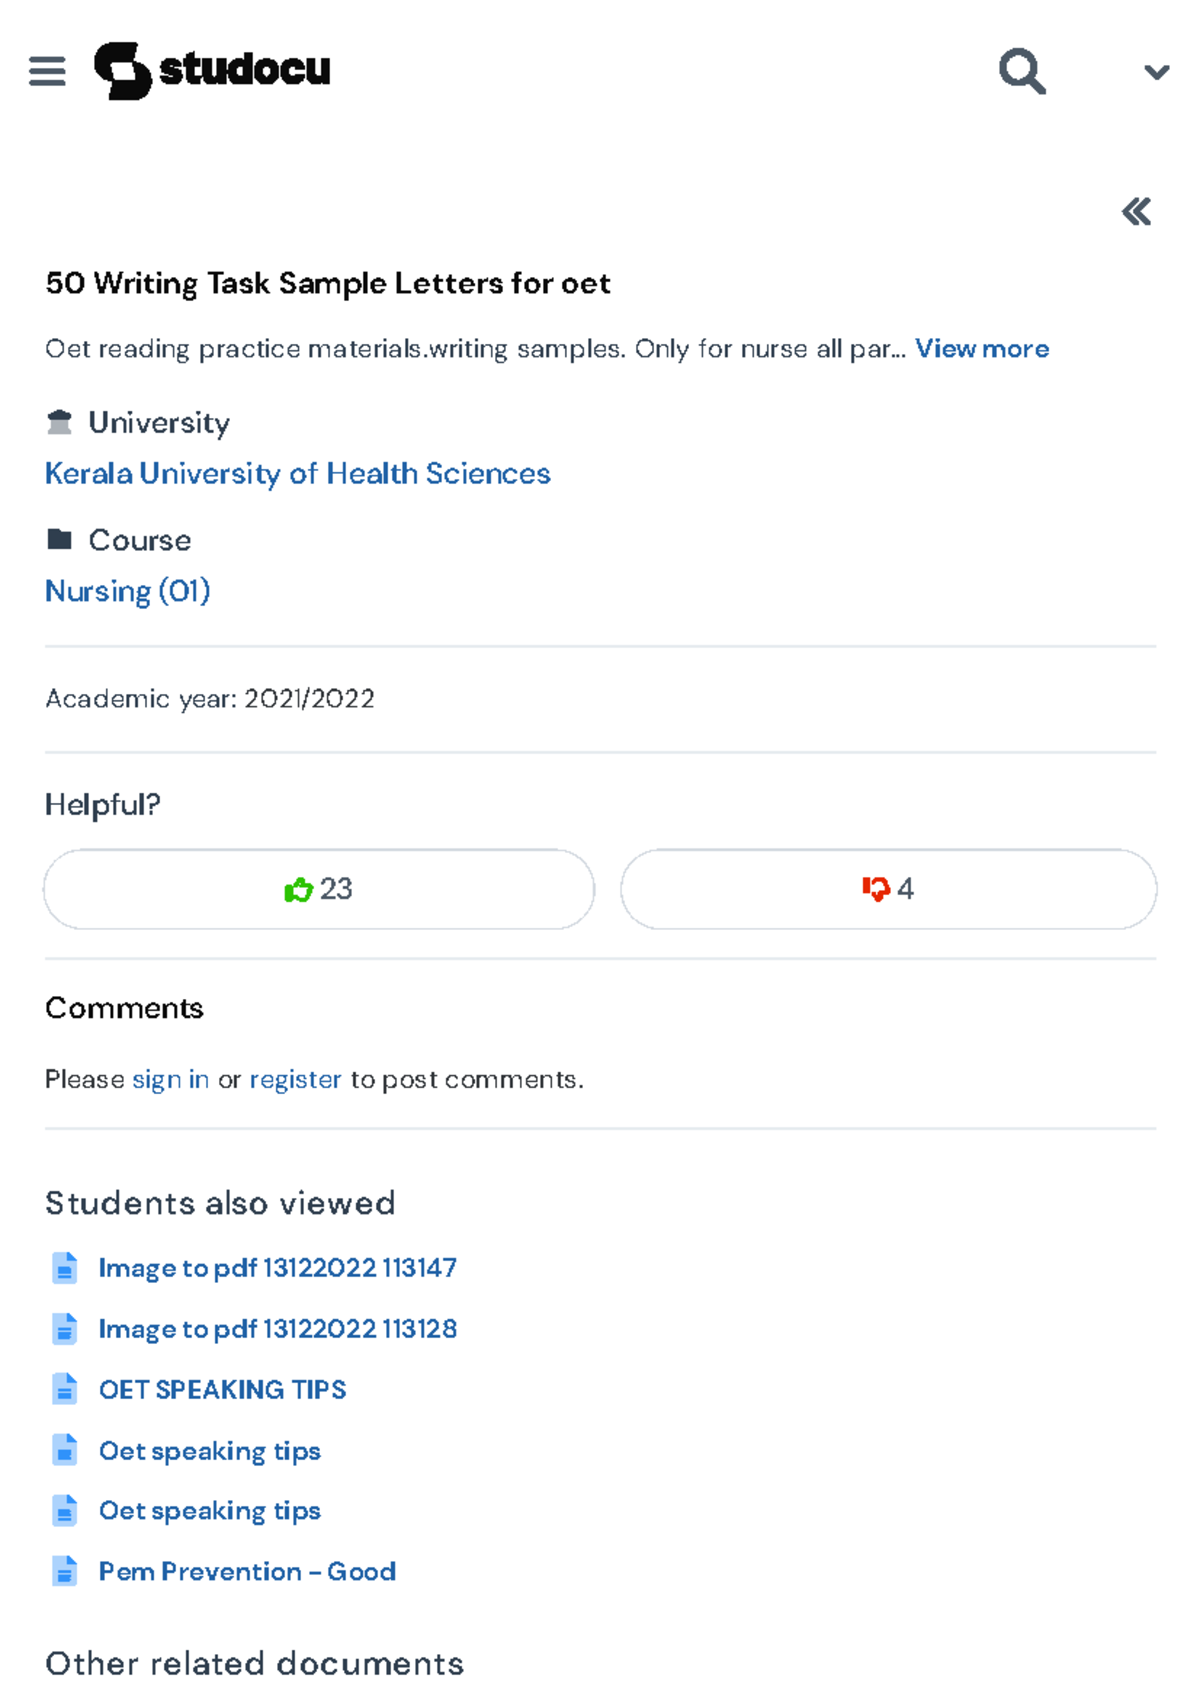Click the university building icon
The image size is (1200, 1698).
(59, 421)
